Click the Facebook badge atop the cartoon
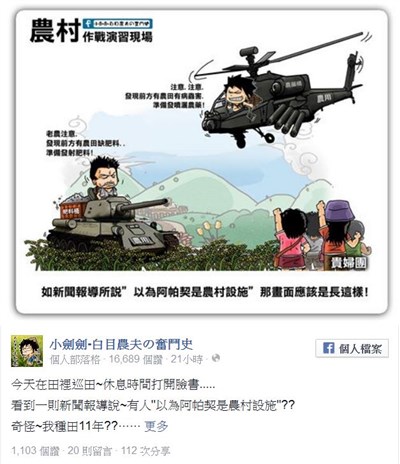400x464 pixels. coord(118,24)
